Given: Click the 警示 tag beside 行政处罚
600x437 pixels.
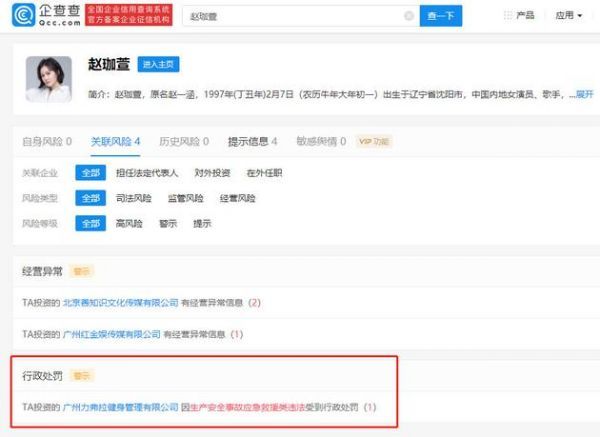Looking at the screenshot, I should pyautogui.click(x=82, y=376).
